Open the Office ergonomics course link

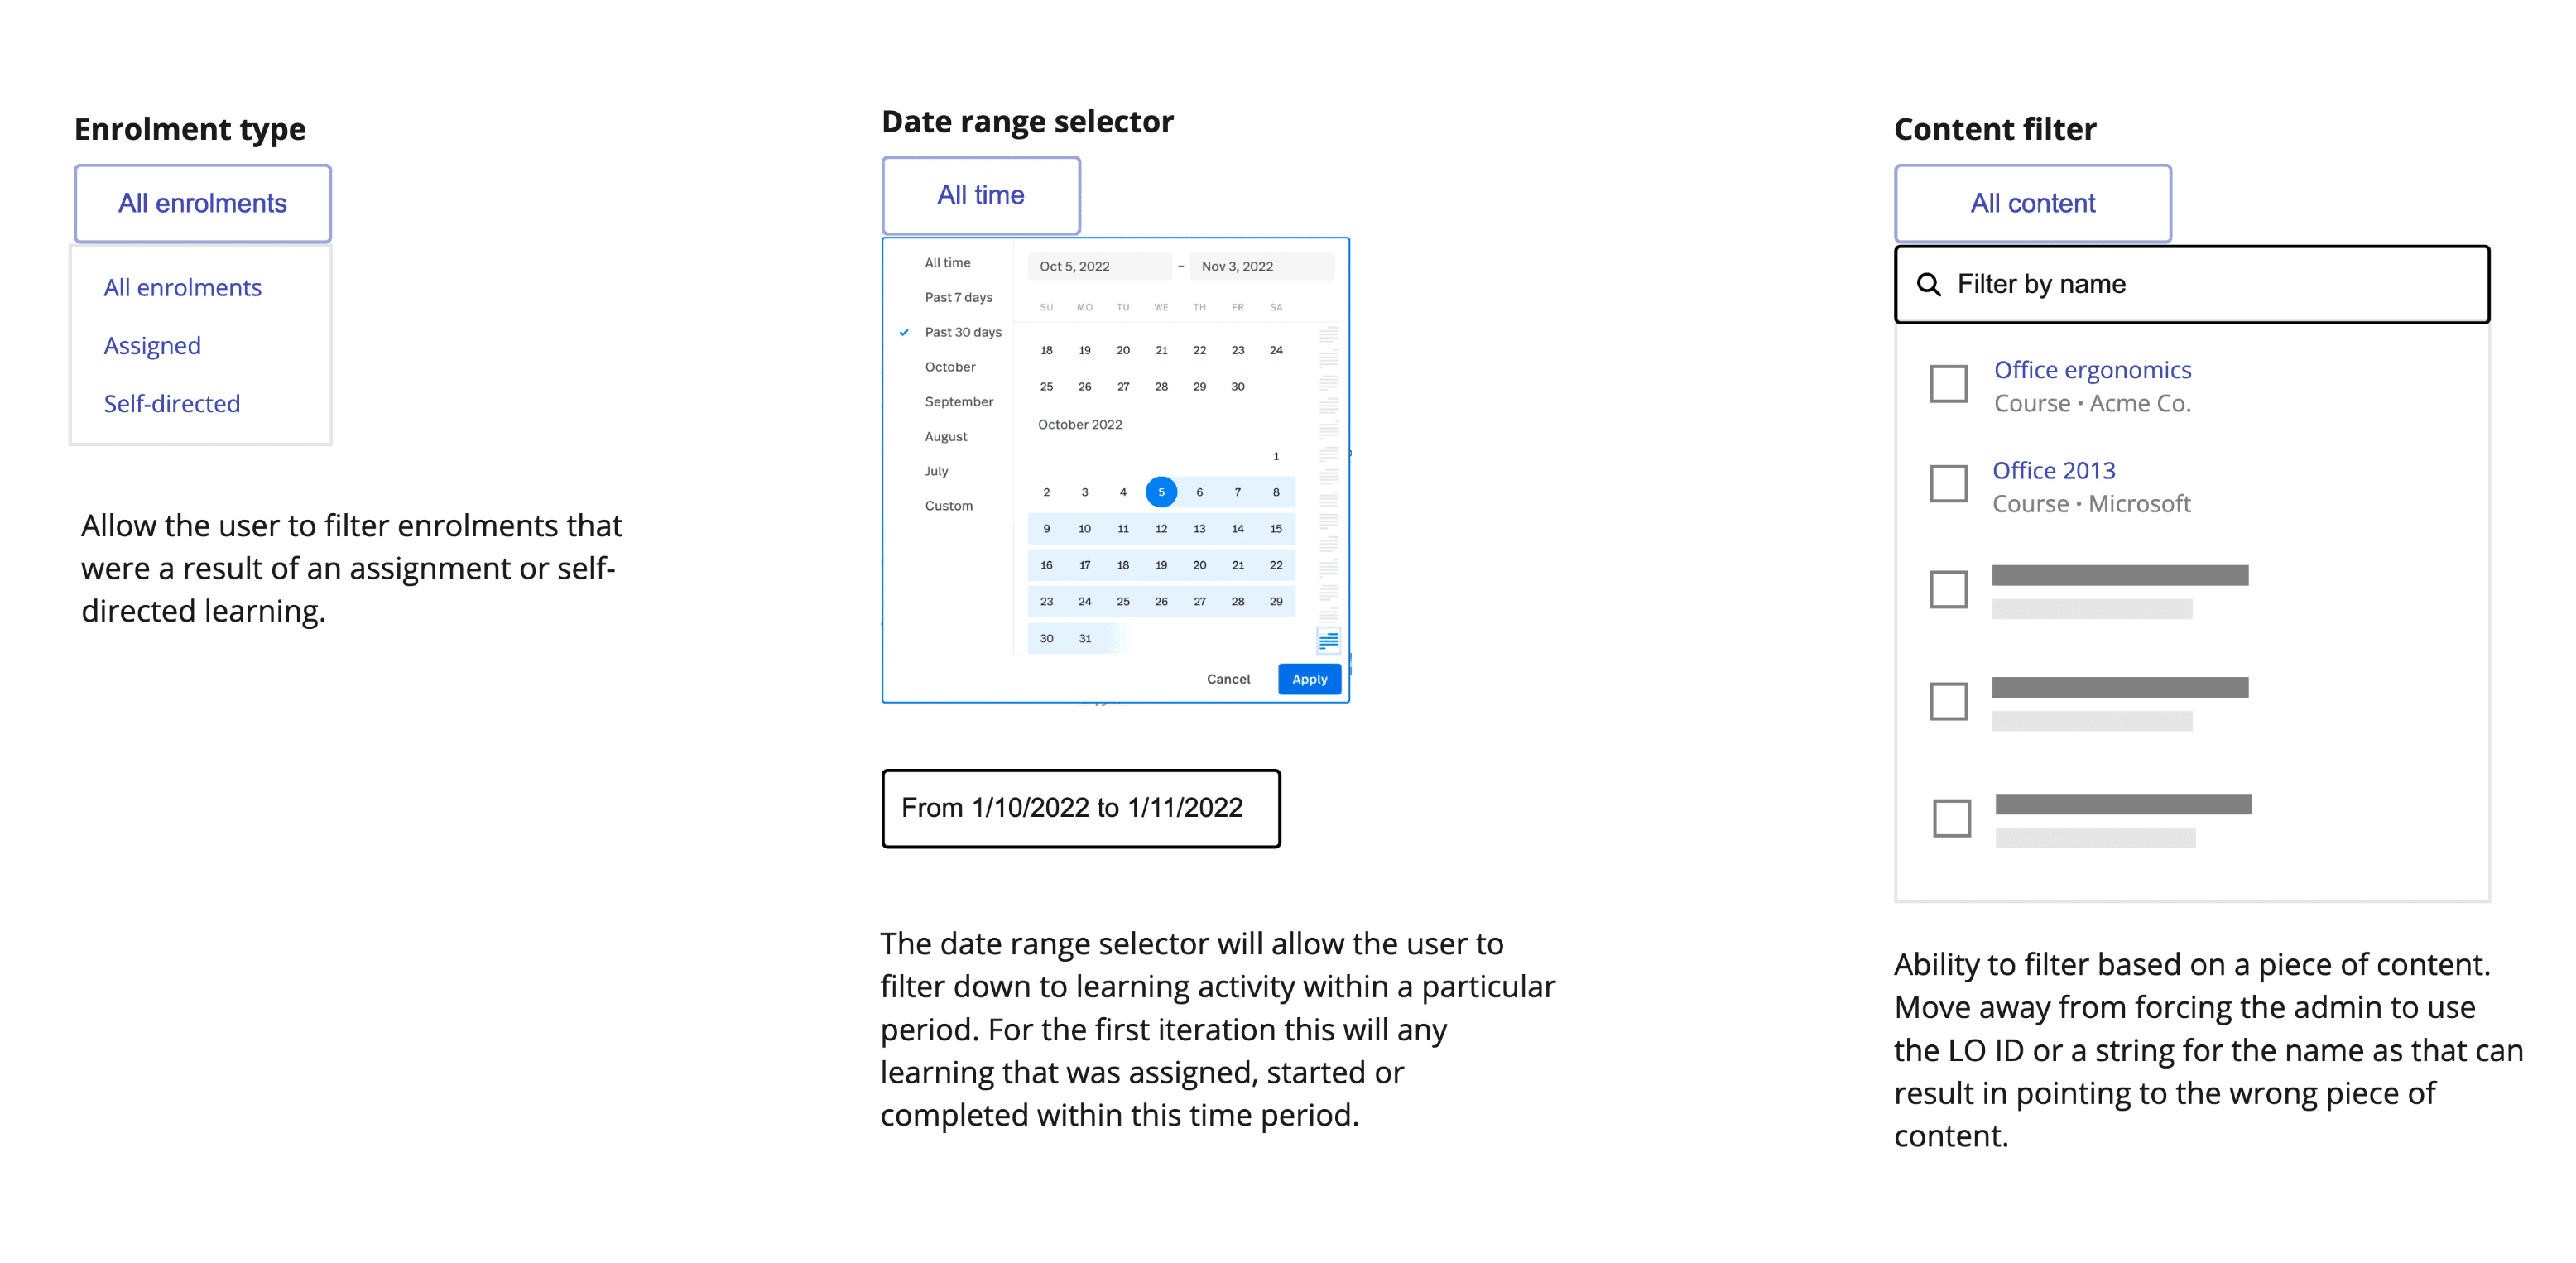click(x=2092, y=370)
